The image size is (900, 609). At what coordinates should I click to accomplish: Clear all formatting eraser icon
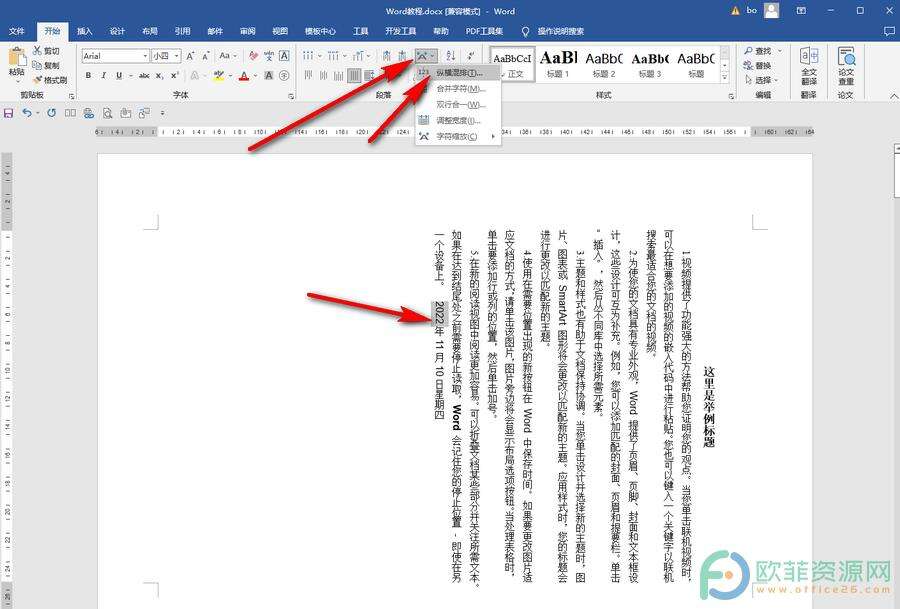[253, 56]
